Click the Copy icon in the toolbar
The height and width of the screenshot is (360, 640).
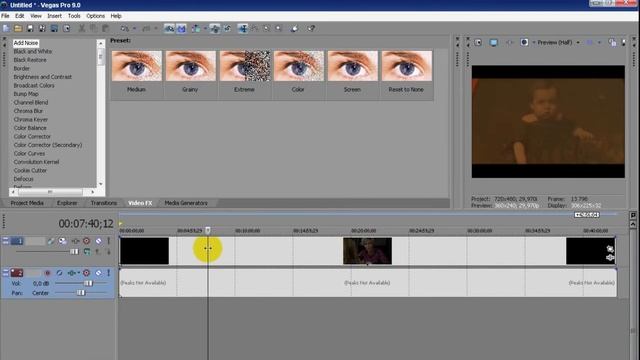pyautogui.click(x=93, y=29)
